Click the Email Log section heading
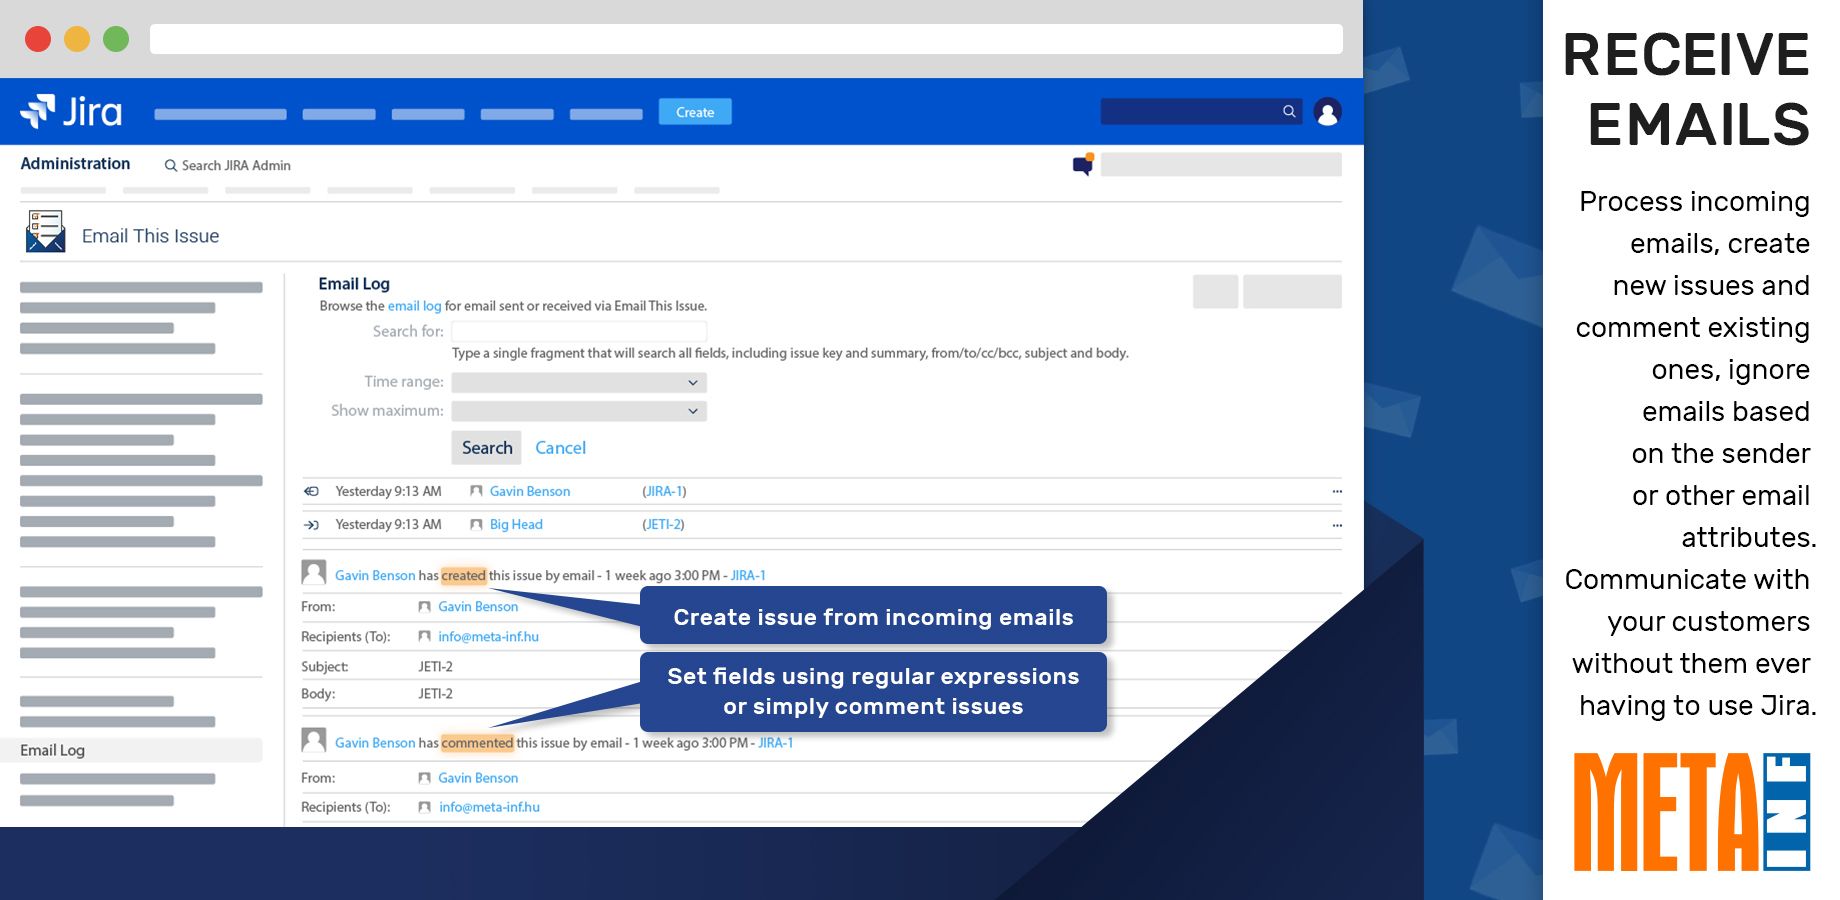Image resolution: width=1840 pixels, height=900 pixels. coord(354,284)
